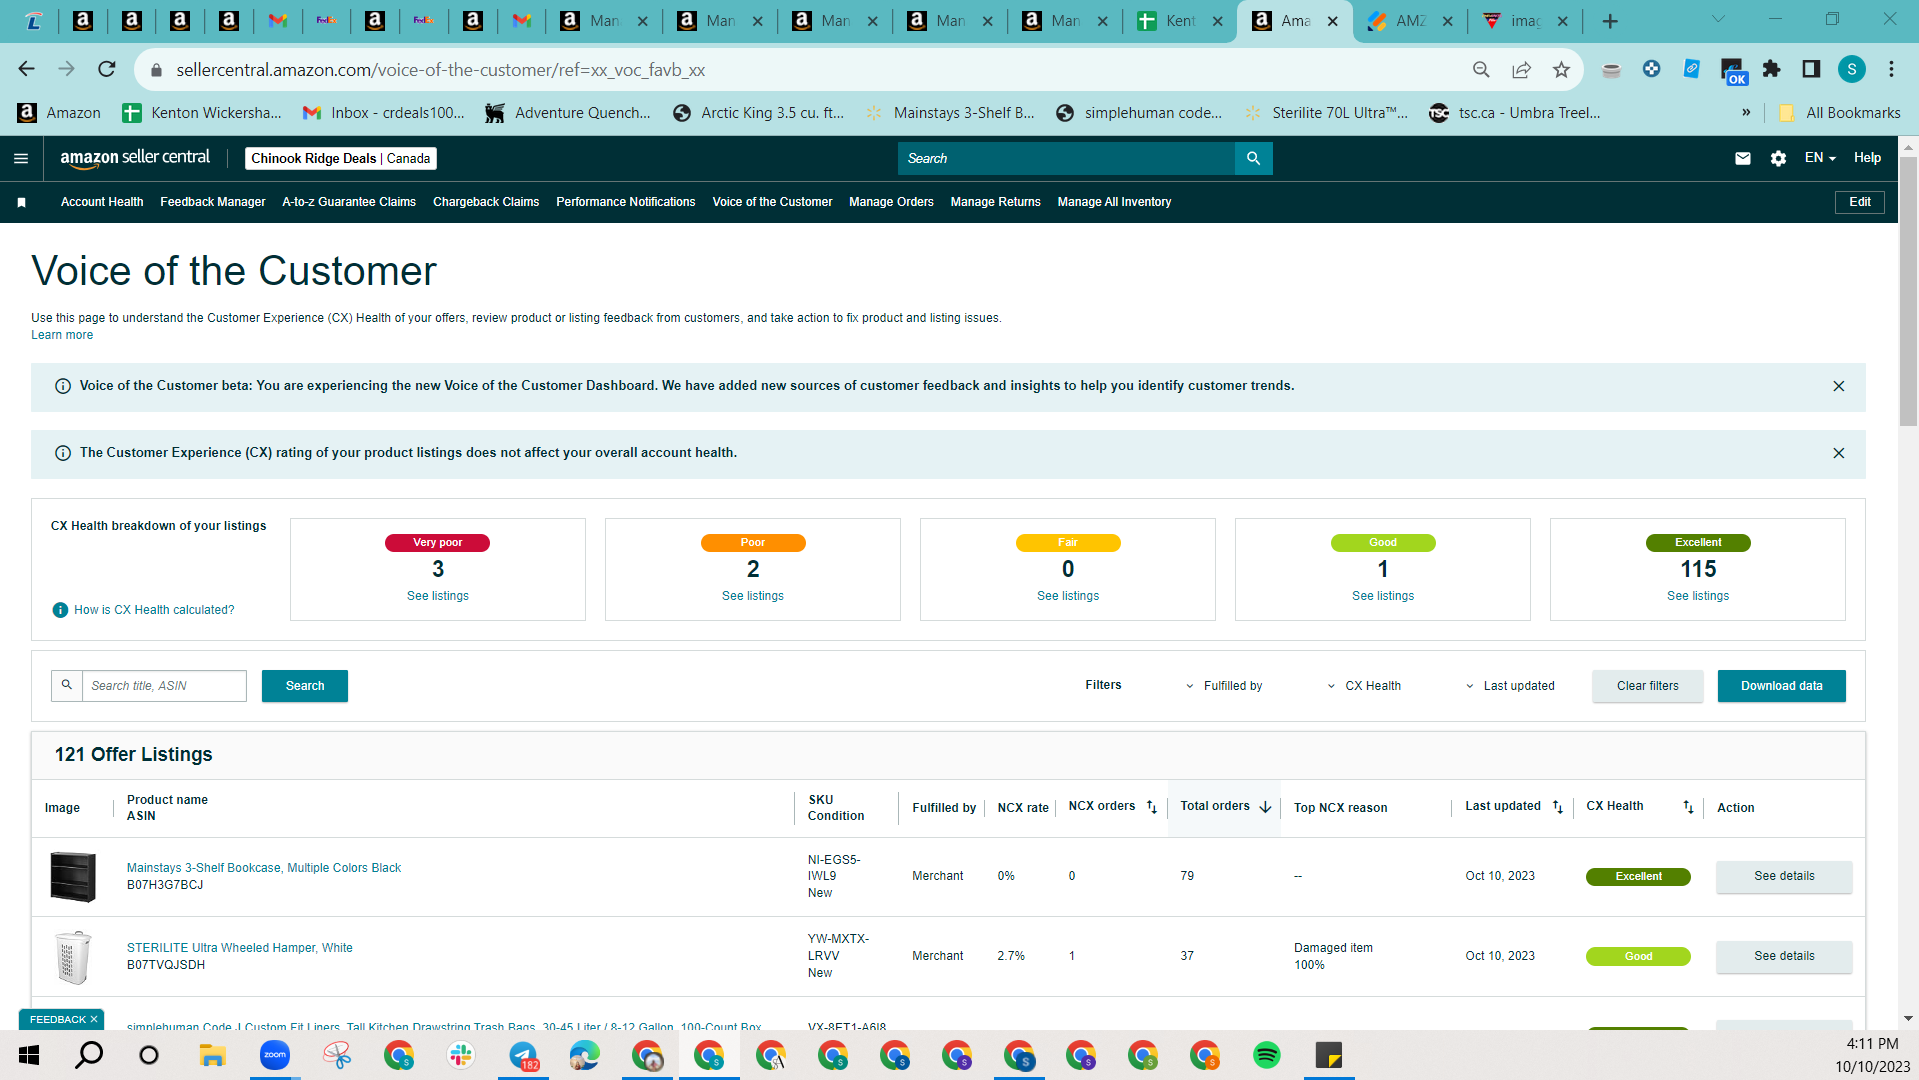Expand the Fulfilled by filter dropdown
1919x1080 pixels.
pos(1224,686)
